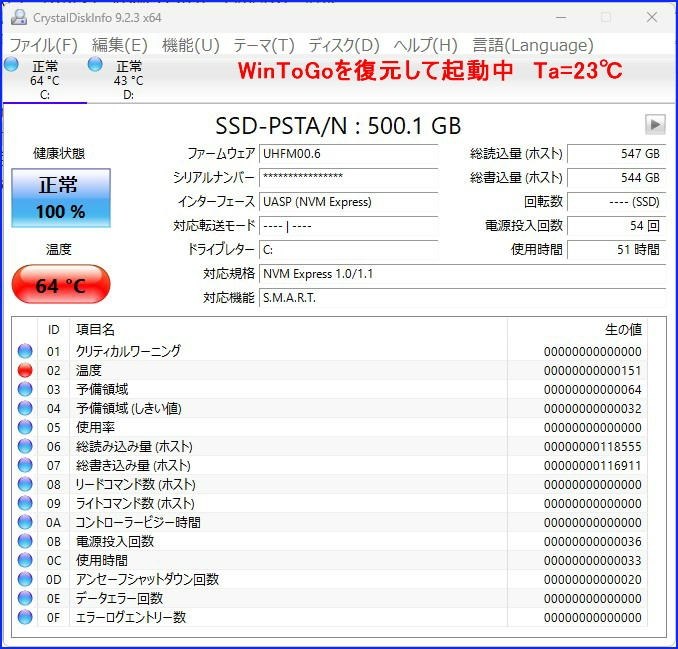Screen dimensions: 678x649
Task: Select the 使用率 row name
Action: point(95,427)
